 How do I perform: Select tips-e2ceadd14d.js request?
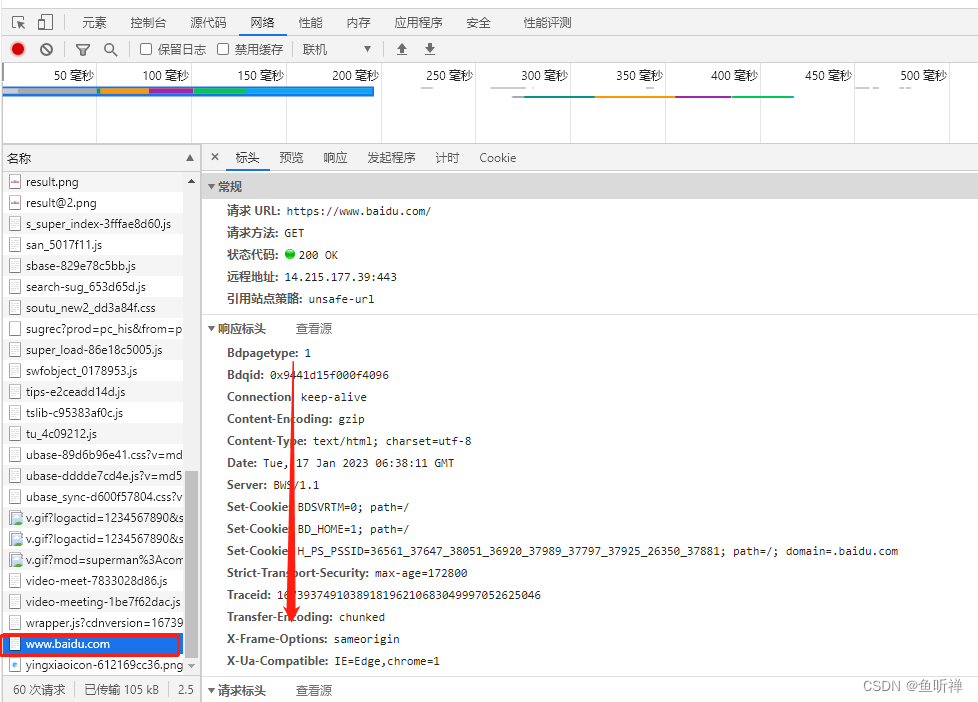pyautogui.click(x=94, y=392)
